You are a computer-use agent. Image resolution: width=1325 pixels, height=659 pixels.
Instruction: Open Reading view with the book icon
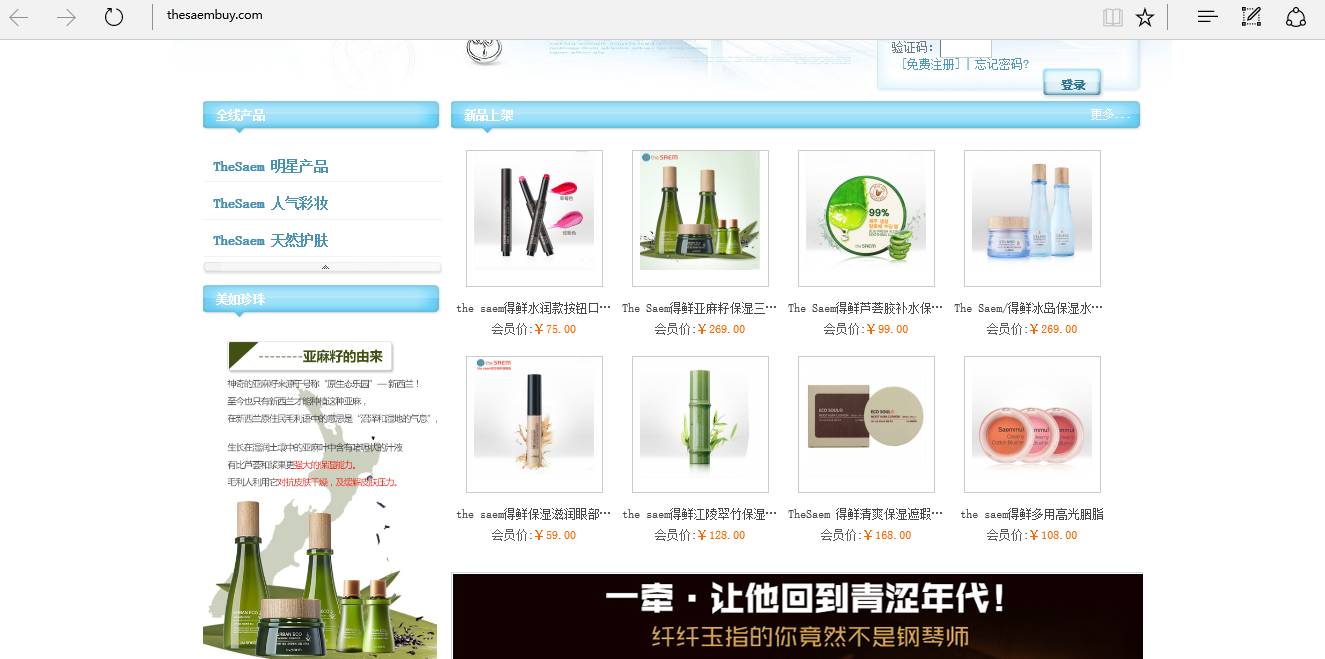point(1112,16)
